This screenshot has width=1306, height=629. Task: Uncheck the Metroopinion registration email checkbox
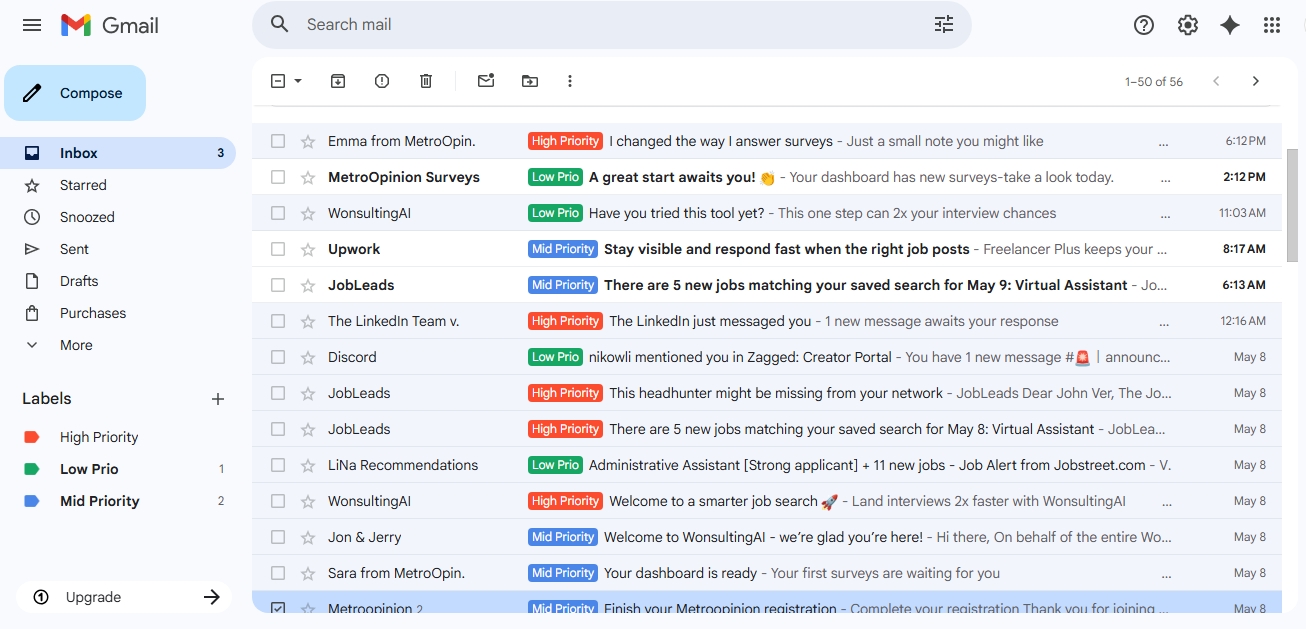click(278, 608)
